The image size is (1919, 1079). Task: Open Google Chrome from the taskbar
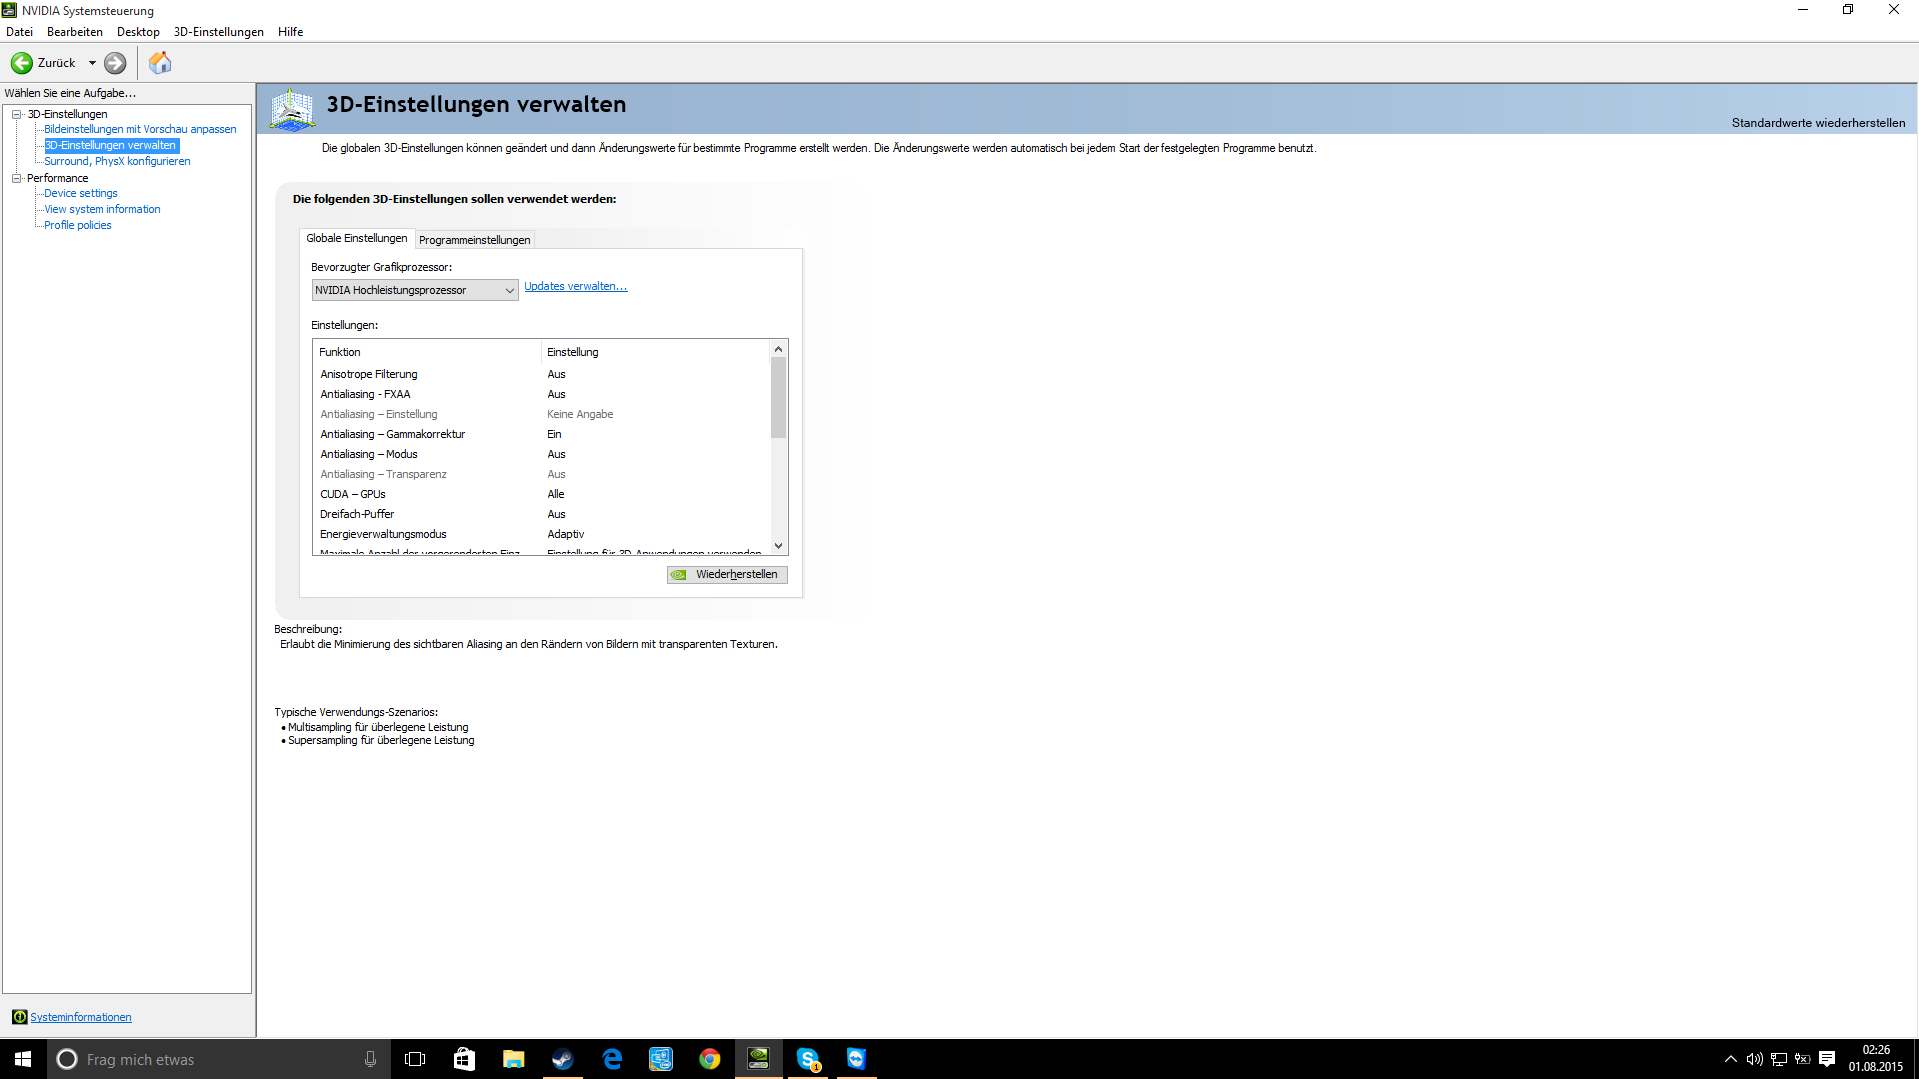click(709, 1059)
